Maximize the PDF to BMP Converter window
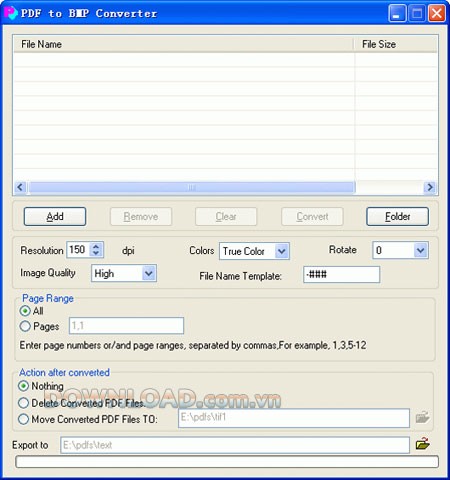 (x=417, y=14)
